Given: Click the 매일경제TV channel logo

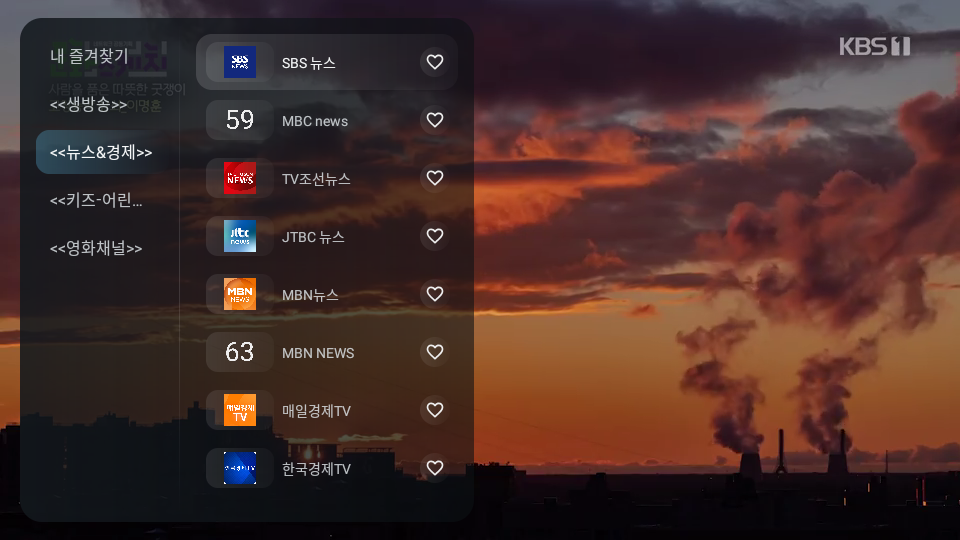Looking at the screenshot, I should 239,410.
